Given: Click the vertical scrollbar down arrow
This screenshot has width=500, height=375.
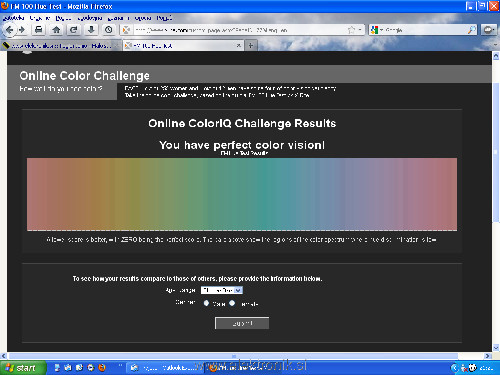Looking at the screenshot, I should (x=496, y=348).
